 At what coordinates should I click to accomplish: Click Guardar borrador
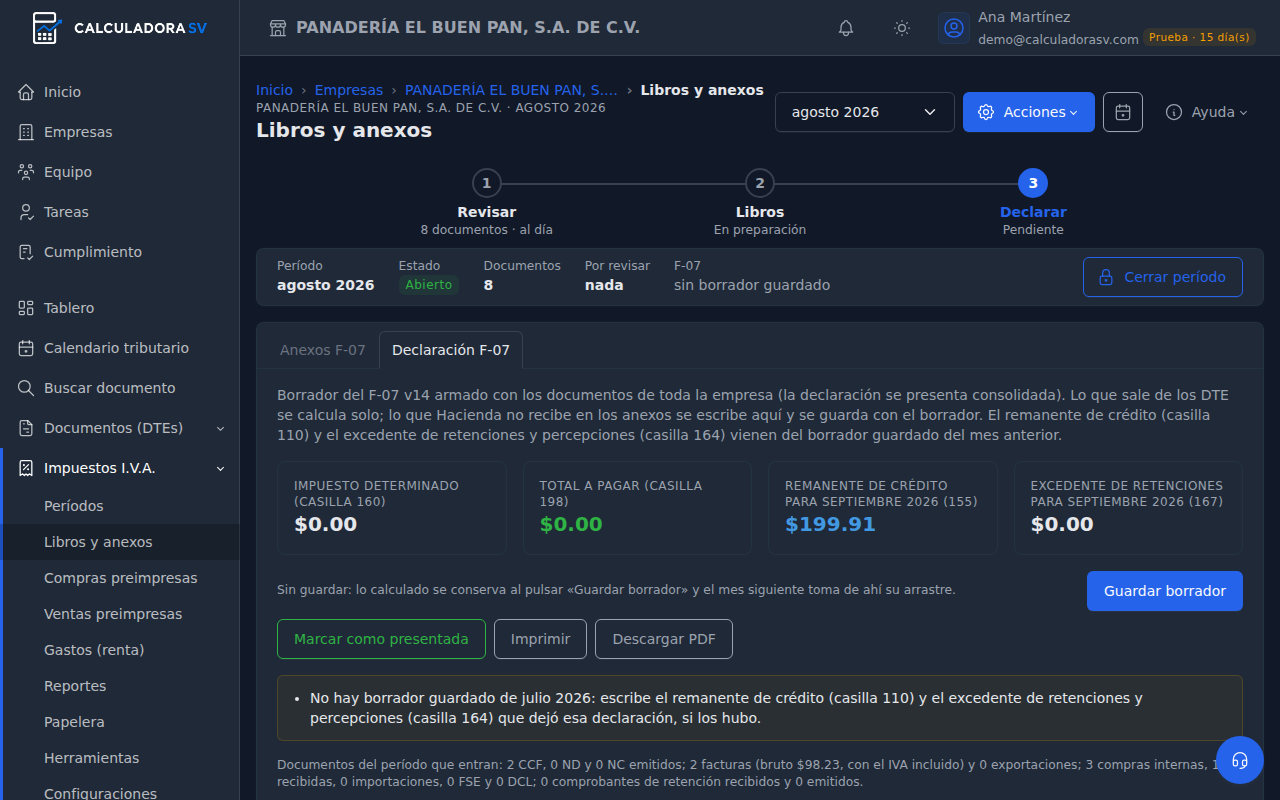coord(1165,591)
